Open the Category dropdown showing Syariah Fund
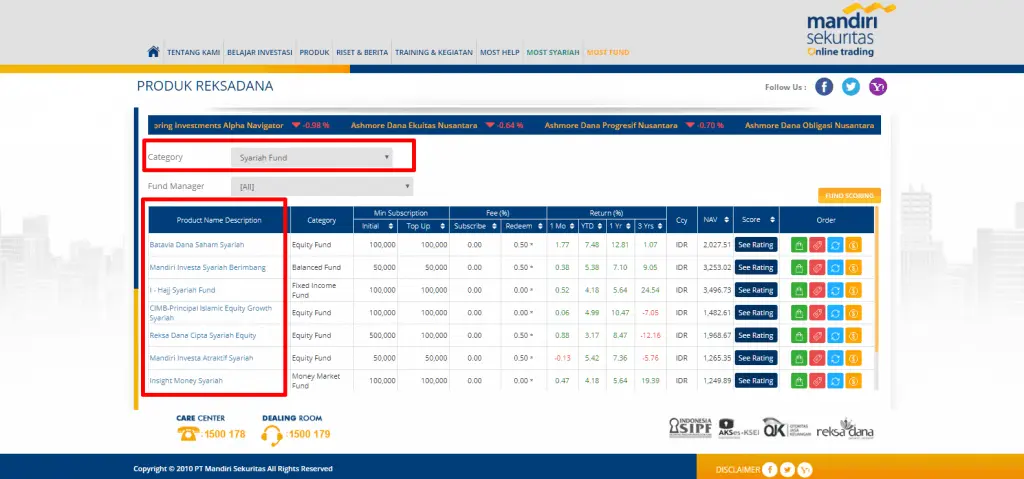Image resolution: width=1024 pixels, height=479 pixels. click(312, 157)
